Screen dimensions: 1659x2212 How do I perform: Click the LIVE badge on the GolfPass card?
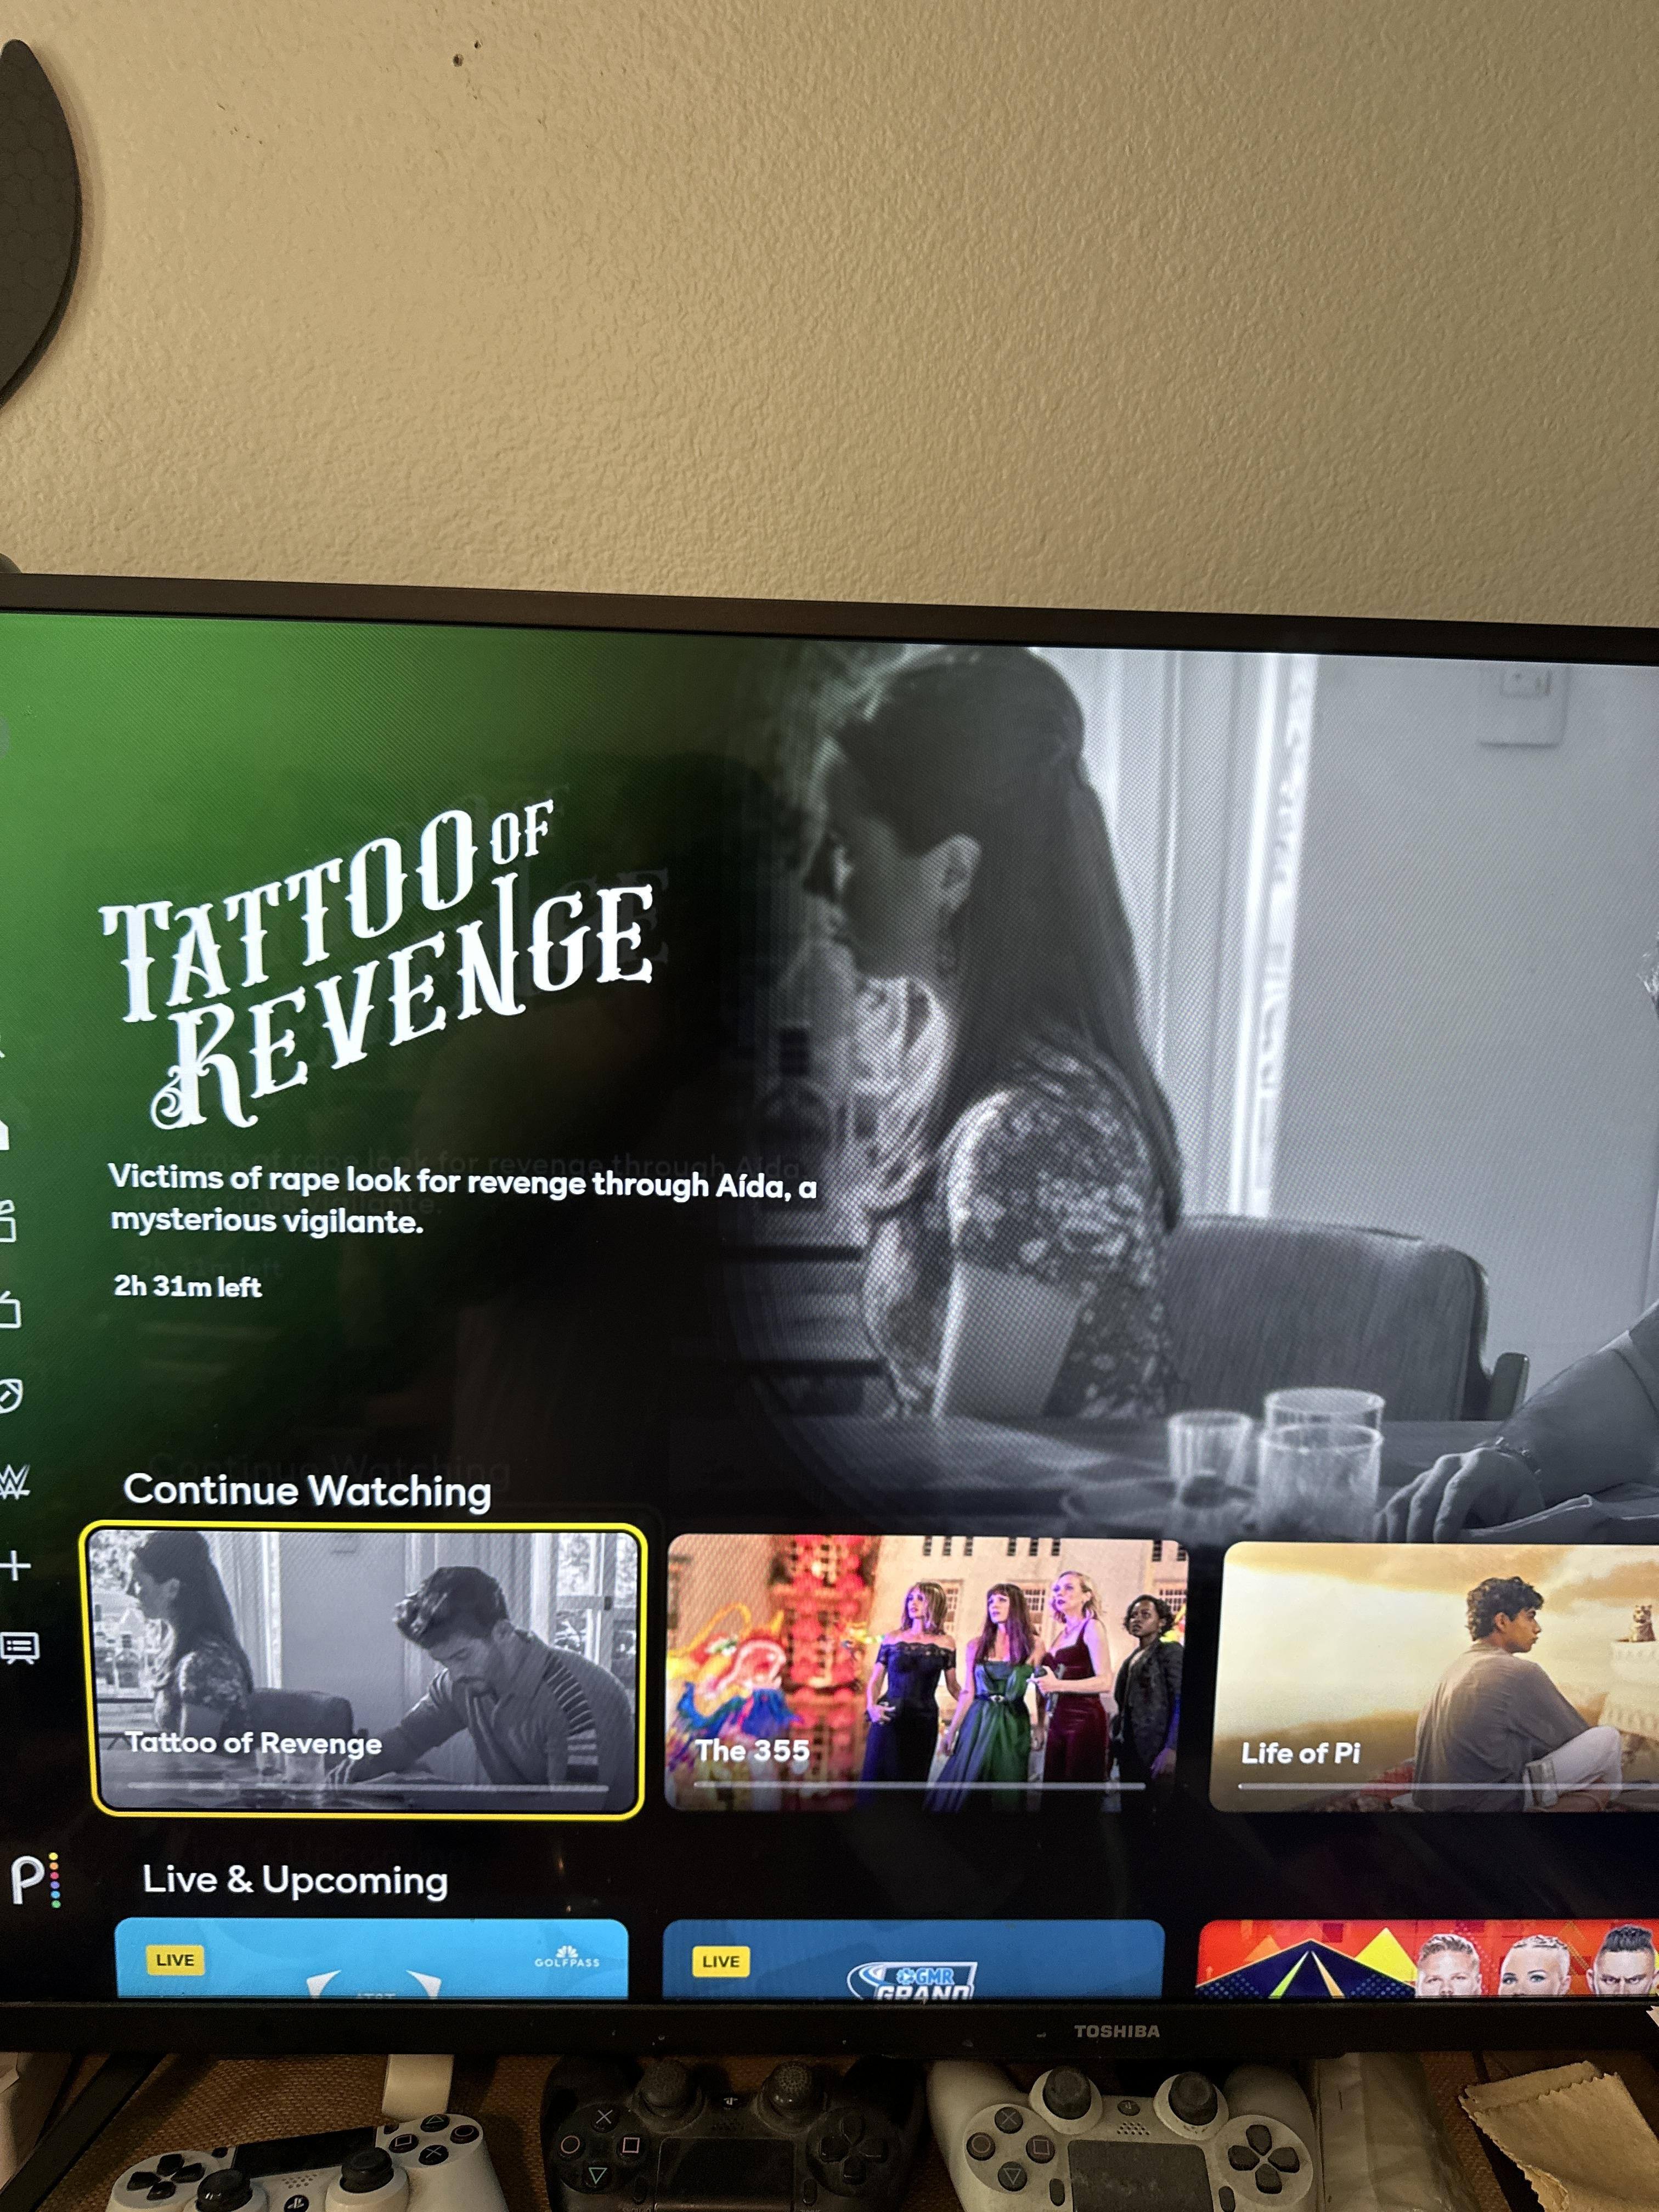[x=175, y=1960]
